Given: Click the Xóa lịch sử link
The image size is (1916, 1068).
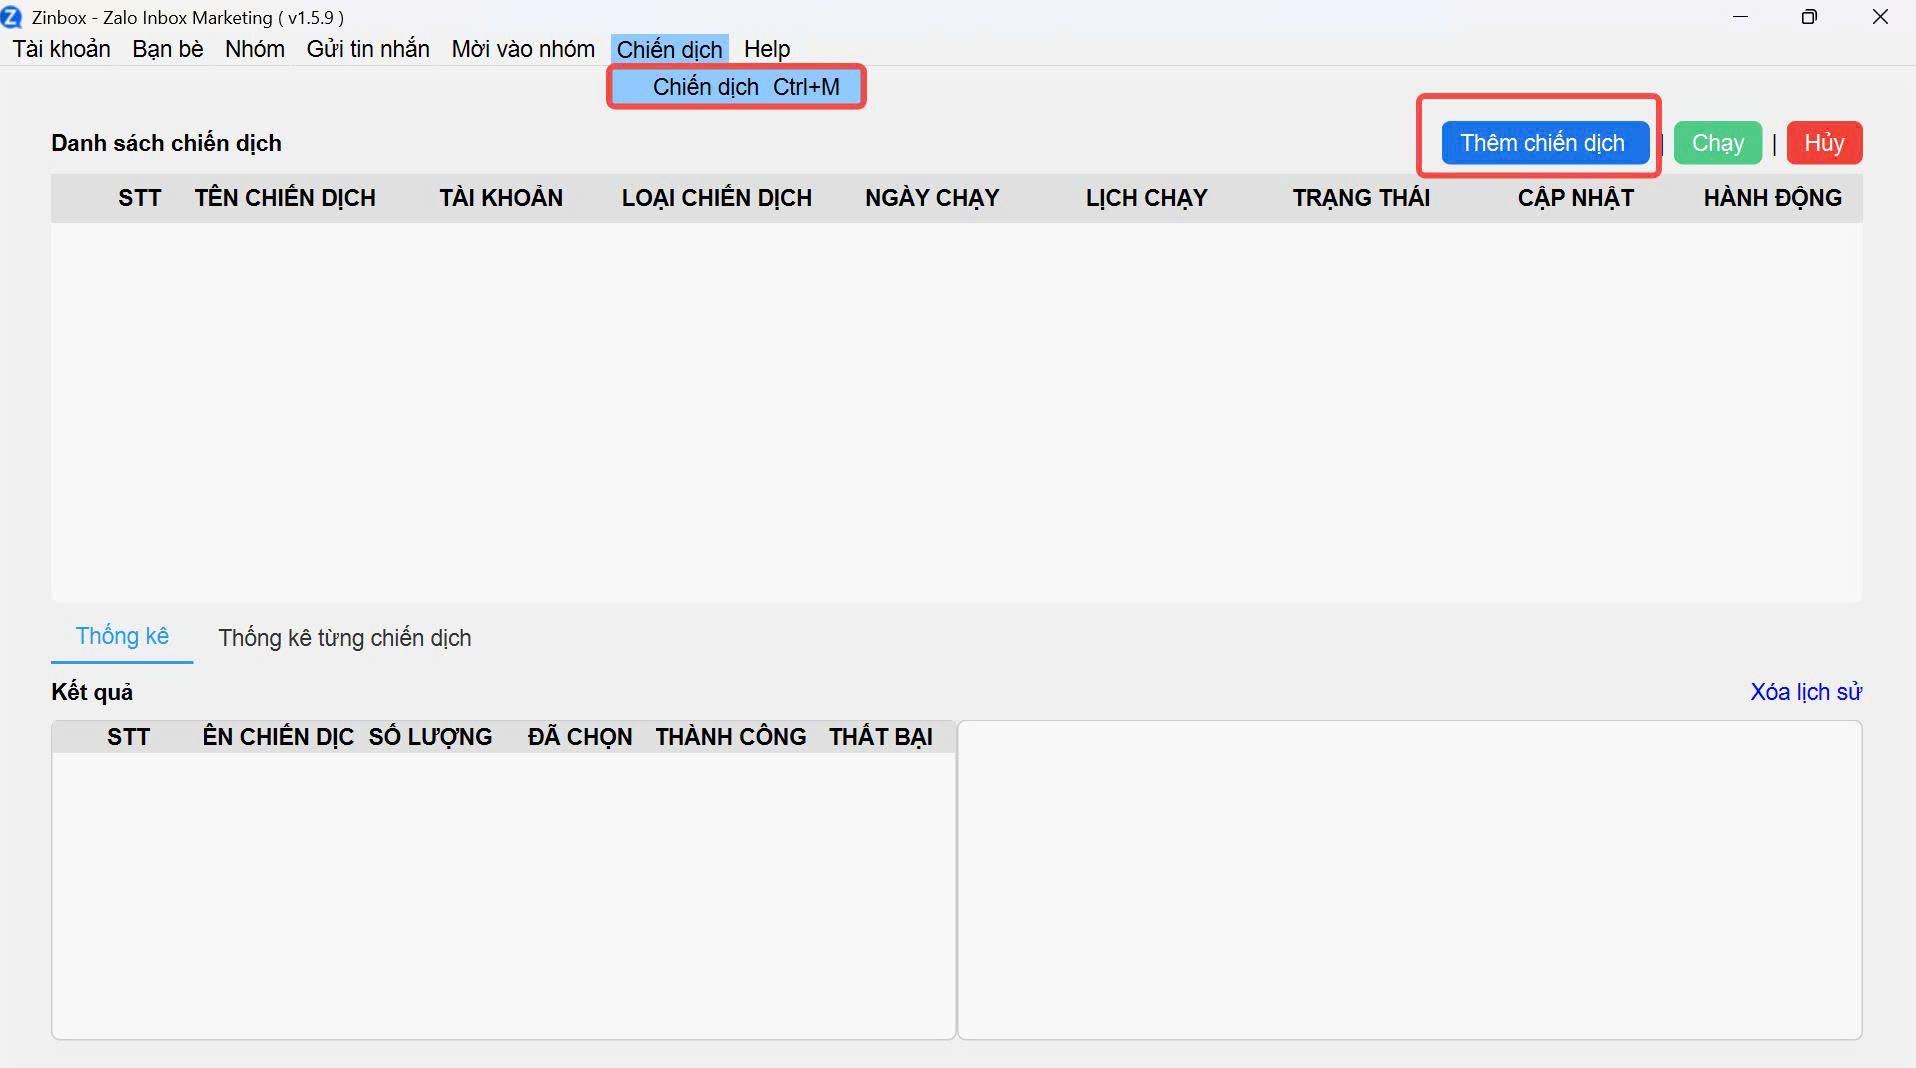Looking at the screenshot, I should coord(1805,692).
